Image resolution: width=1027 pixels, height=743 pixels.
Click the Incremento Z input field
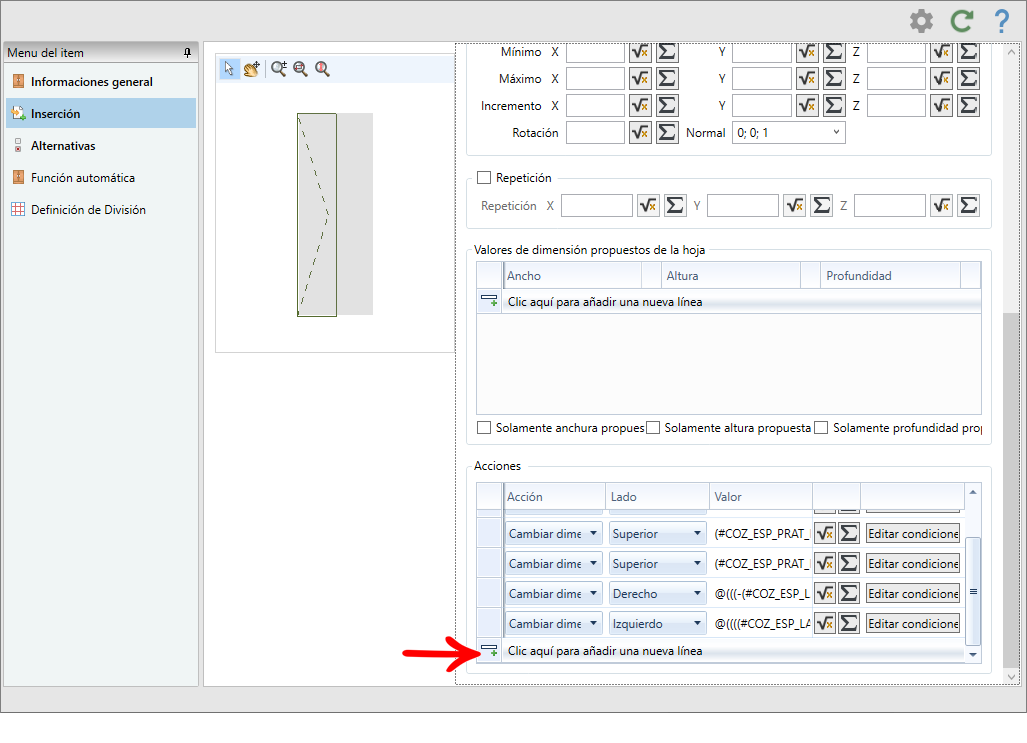[x=896, y=105]
